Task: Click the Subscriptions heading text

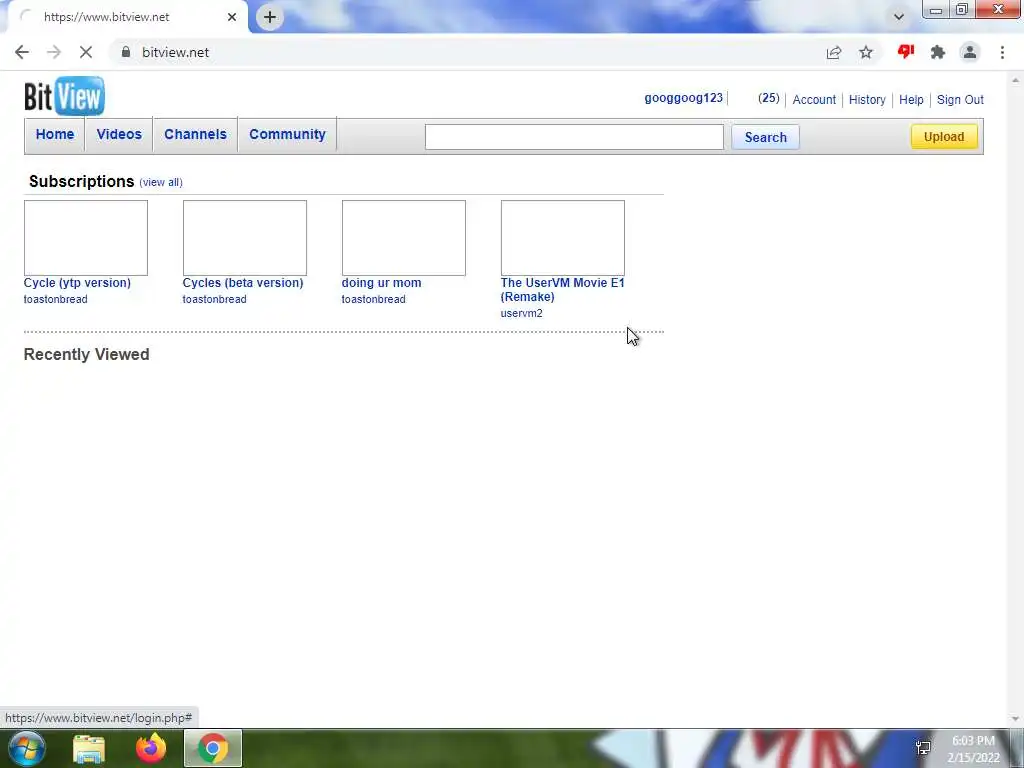Action: coord(82,182)
